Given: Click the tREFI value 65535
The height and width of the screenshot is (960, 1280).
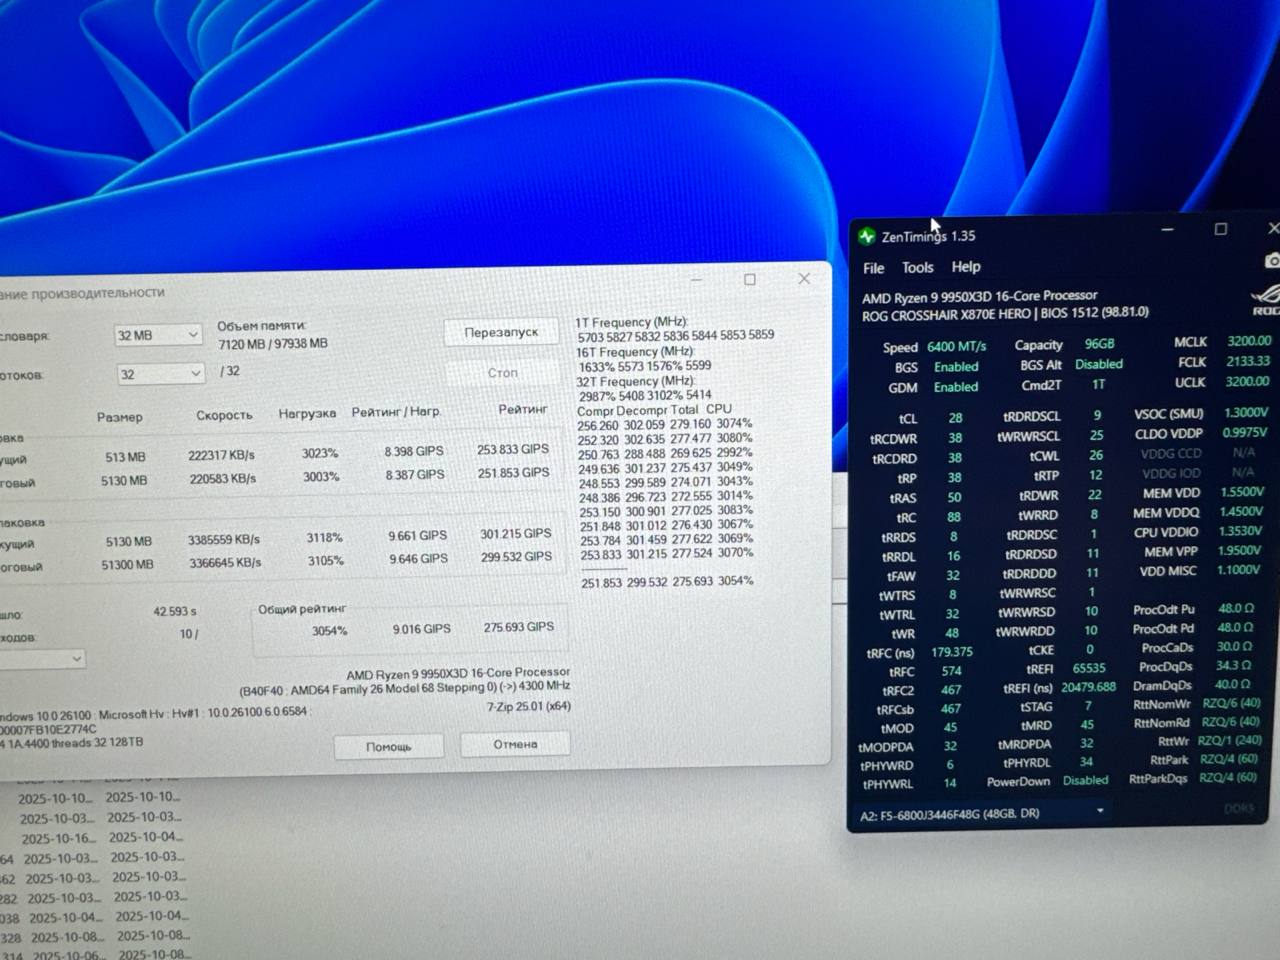Looking at the screenshot, I should [1089, 668].
